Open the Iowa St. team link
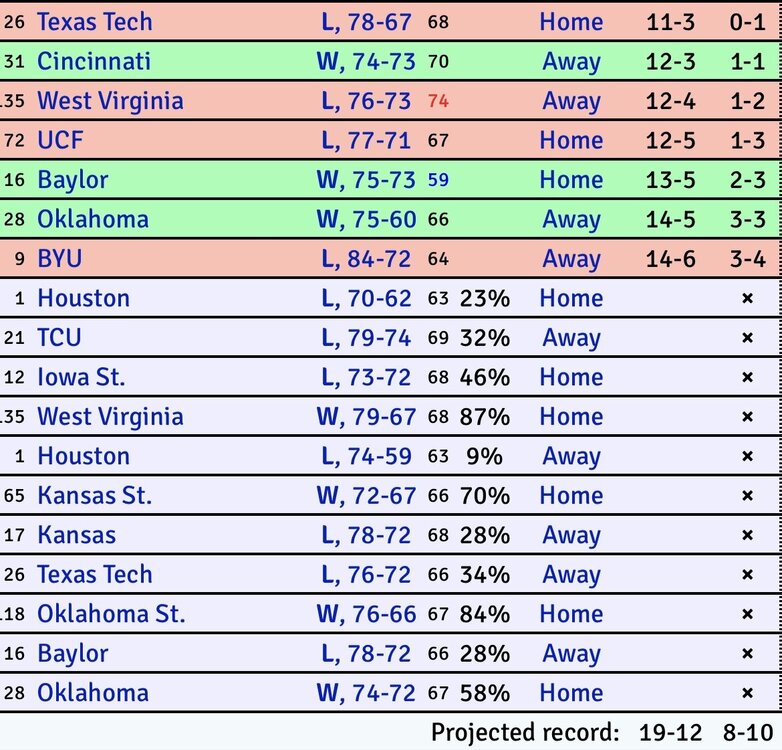 81,377
